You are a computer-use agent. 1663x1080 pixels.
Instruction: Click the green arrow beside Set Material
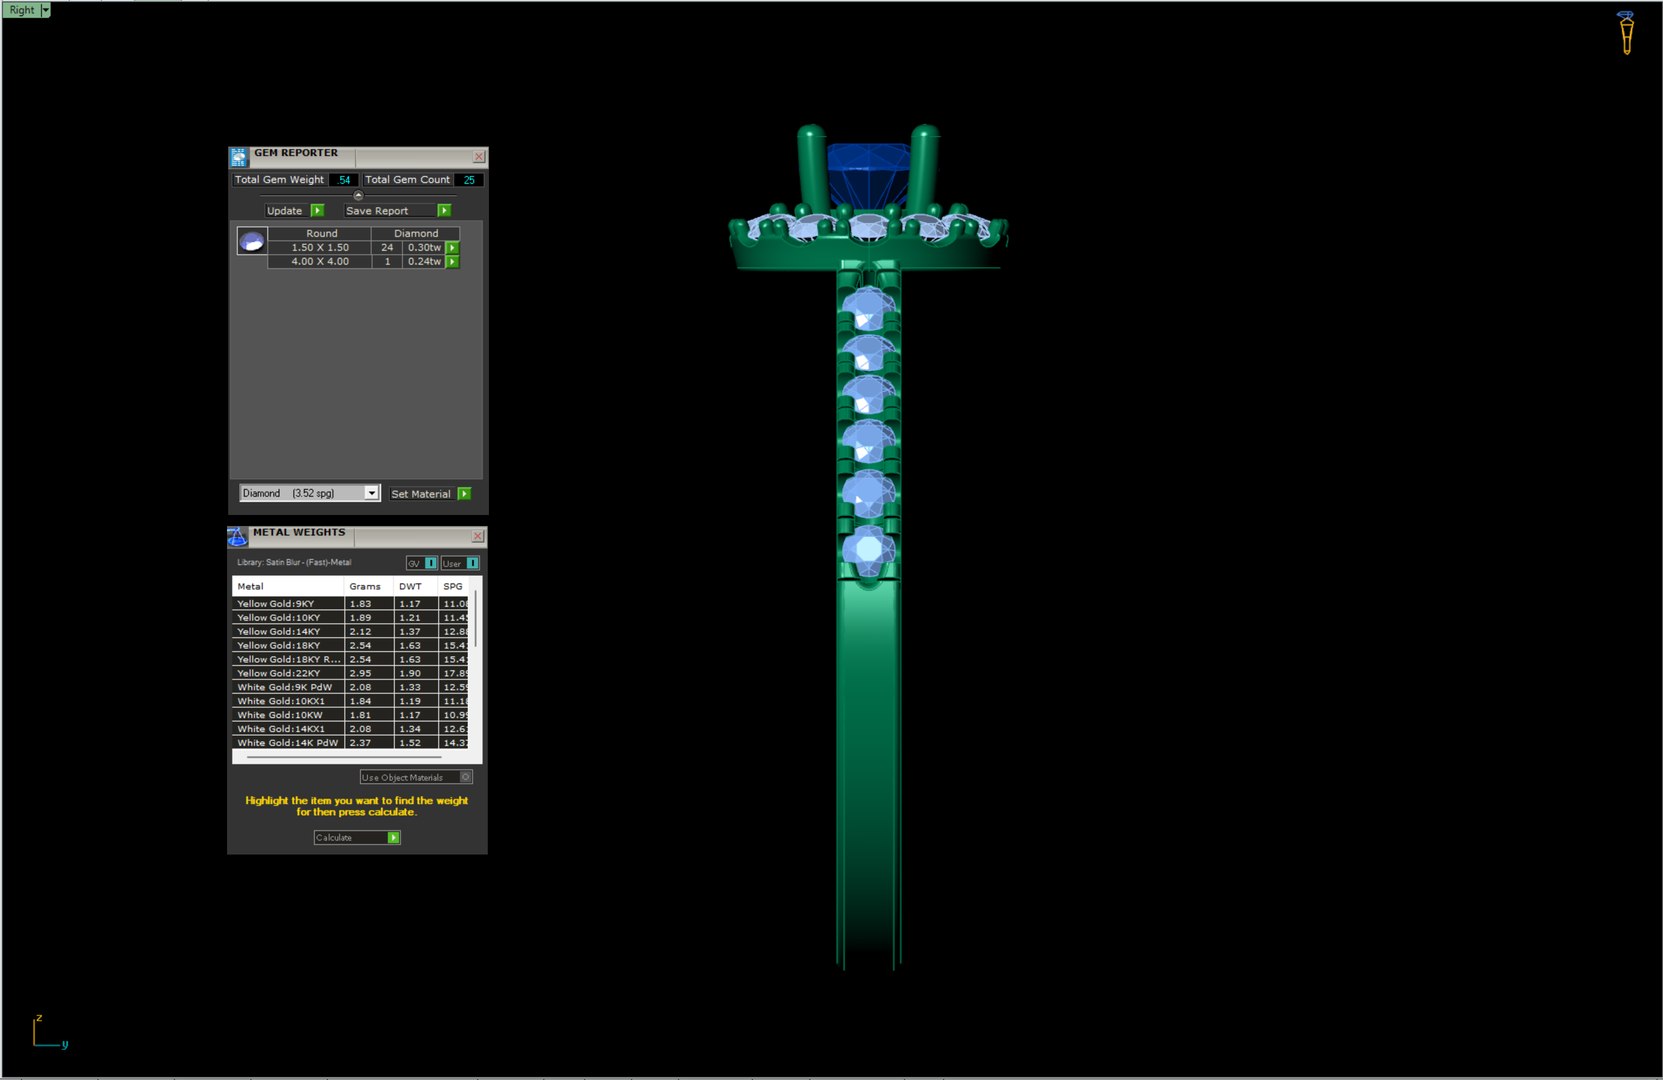point(464,494)
